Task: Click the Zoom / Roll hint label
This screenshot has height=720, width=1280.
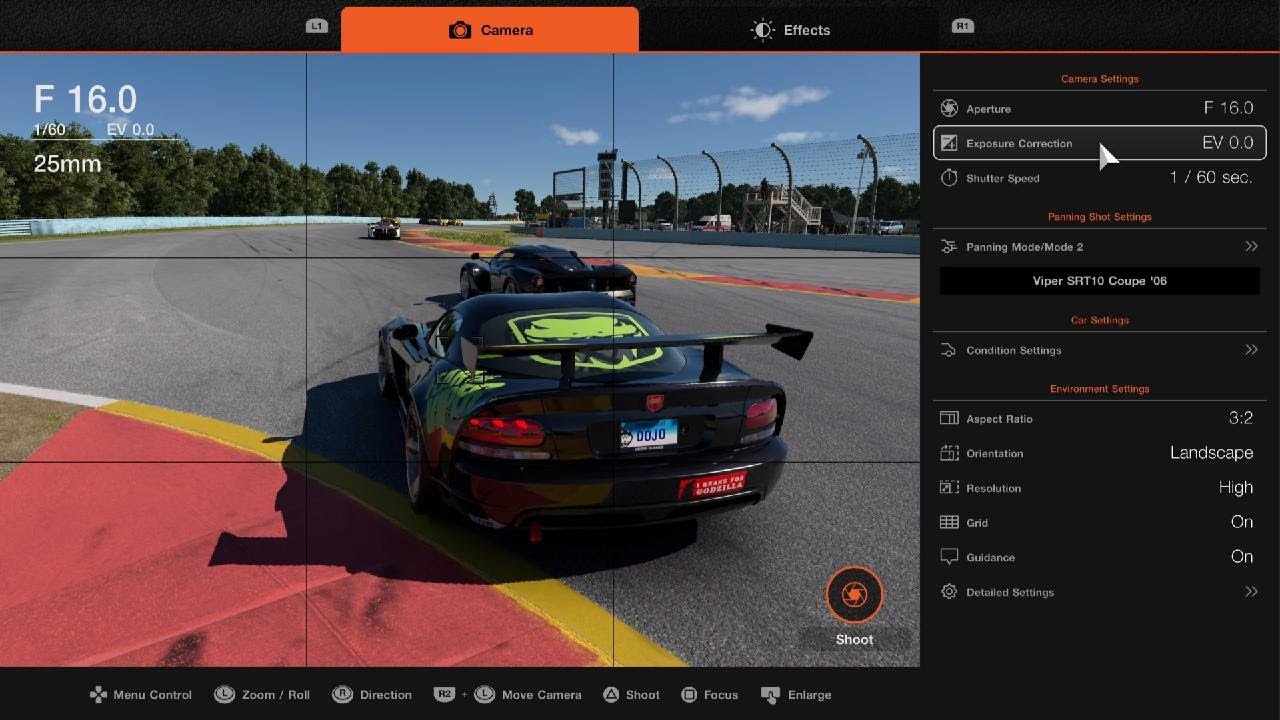Action: coord(276,694)
